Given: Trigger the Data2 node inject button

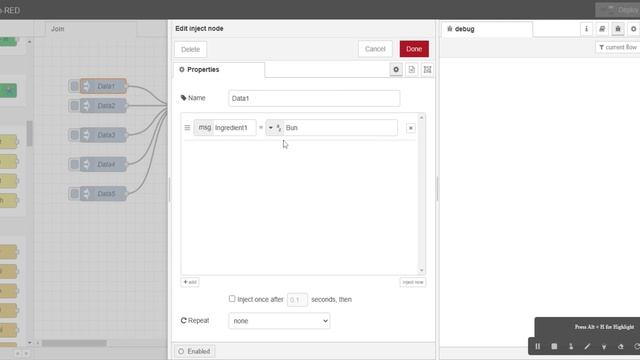Looking at the screenshot, I should [x=74, y=106].
